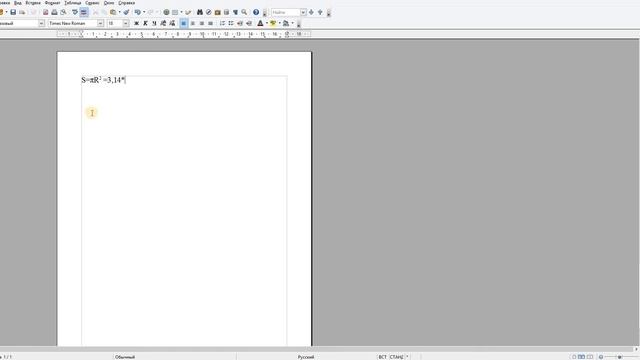Expand the font size dropdown
Image resolution: width=640 pixels, height=360 pixels.
[x=126, y=23]
